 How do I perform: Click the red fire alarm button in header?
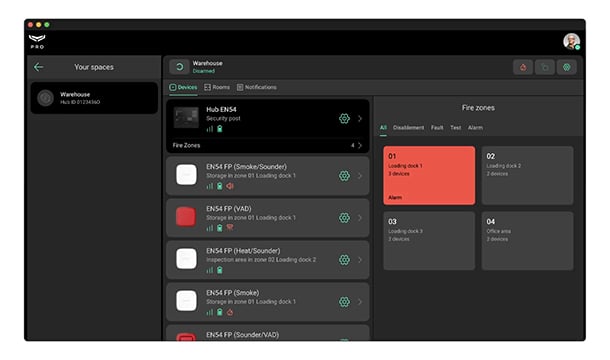click(x=523, y=67)
